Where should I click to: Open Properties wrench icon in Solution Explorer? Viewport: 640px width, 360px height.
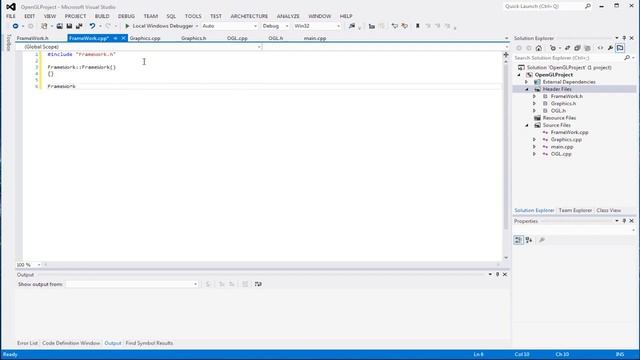610,48
